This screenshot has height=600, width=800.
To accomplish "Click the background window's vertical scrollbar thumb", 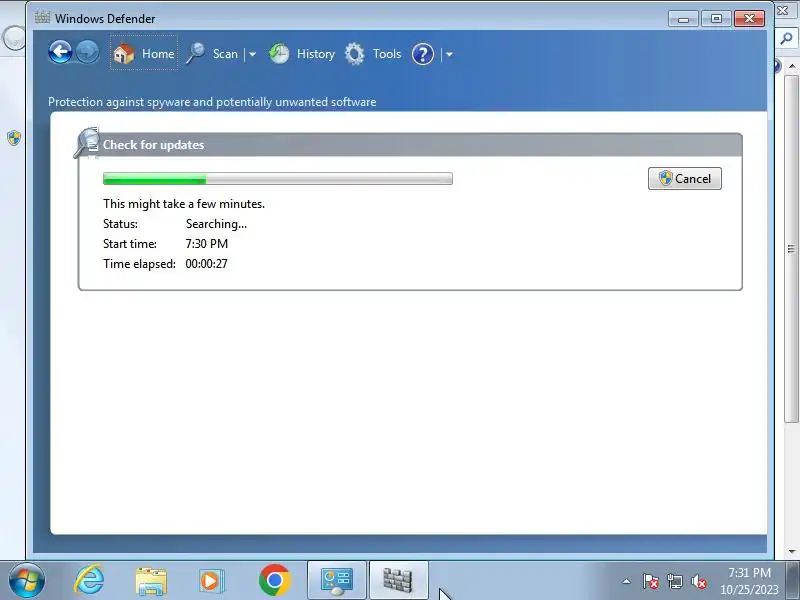I will pyautogui.click(x=791, y=249).
